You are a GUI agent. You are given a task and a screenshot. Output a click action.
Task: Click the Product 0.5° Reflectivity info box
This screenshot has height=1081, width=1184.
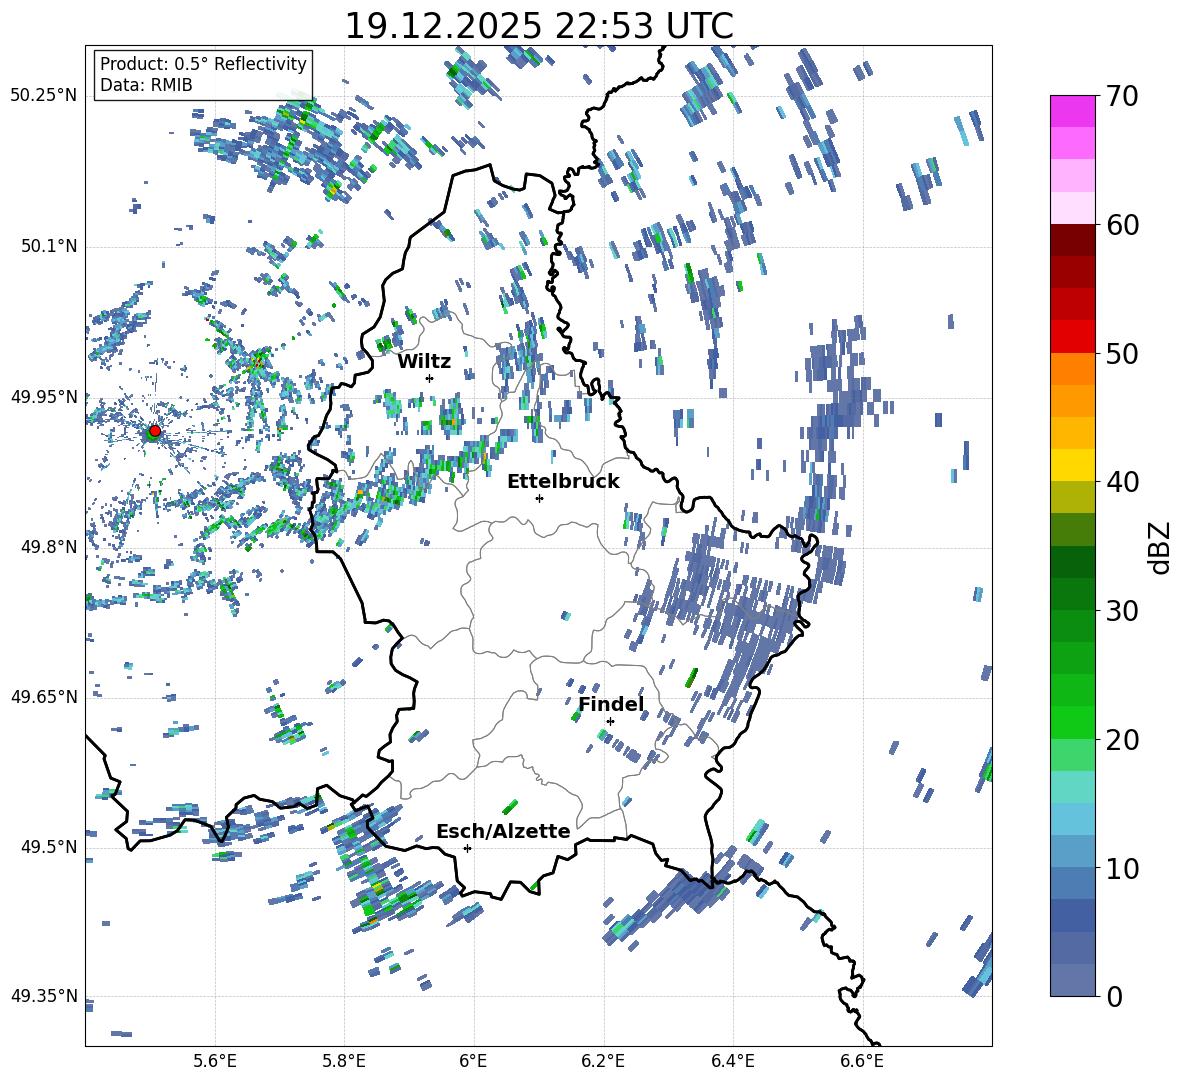point(203,75)
